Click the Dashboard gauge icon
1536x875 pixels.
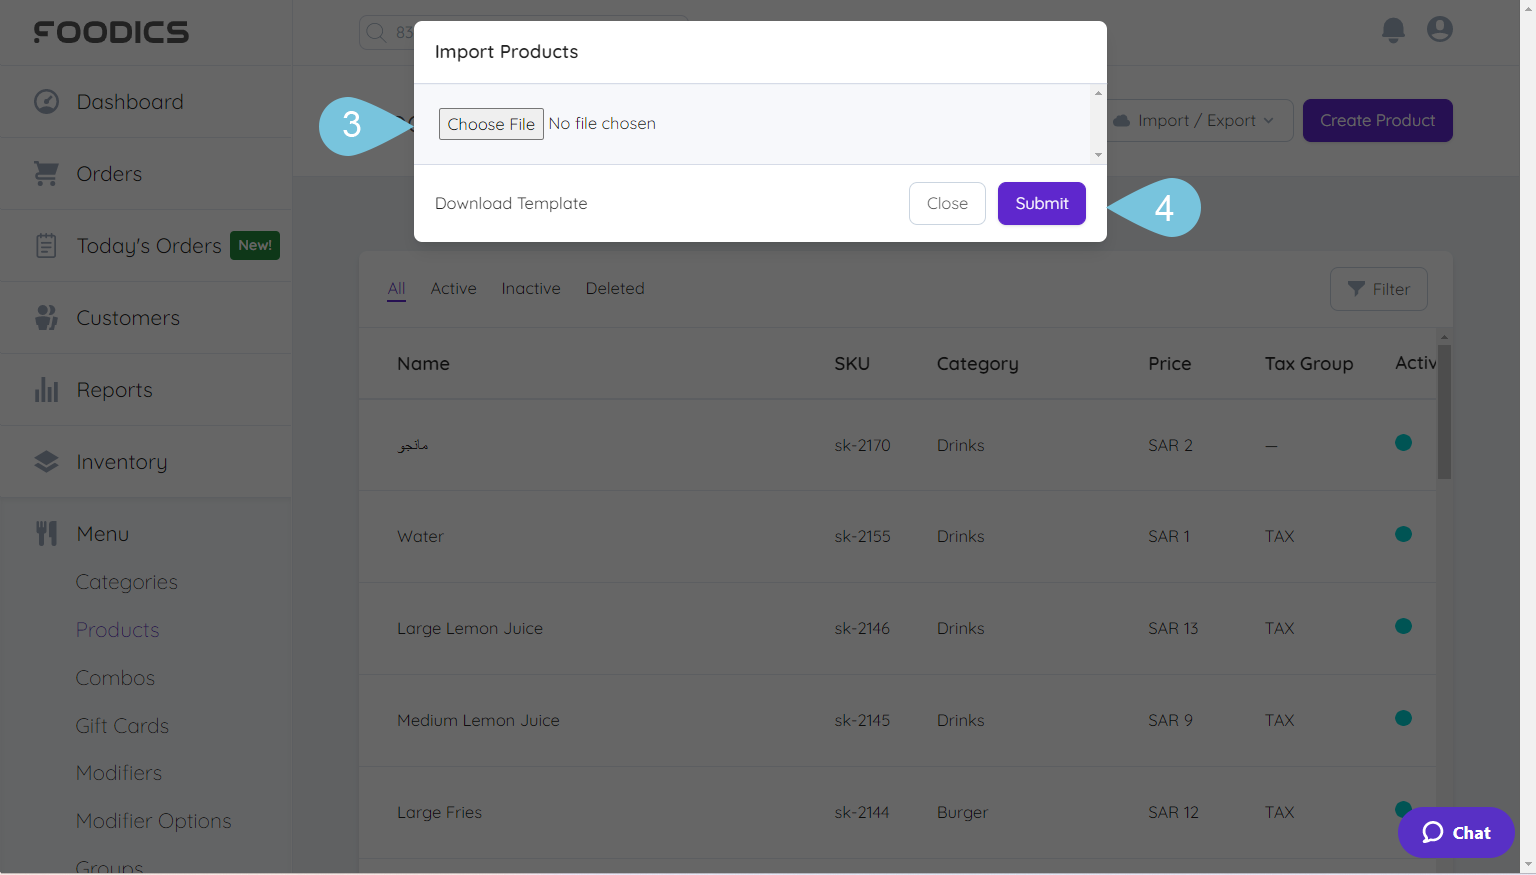click(x=46, y=102)
